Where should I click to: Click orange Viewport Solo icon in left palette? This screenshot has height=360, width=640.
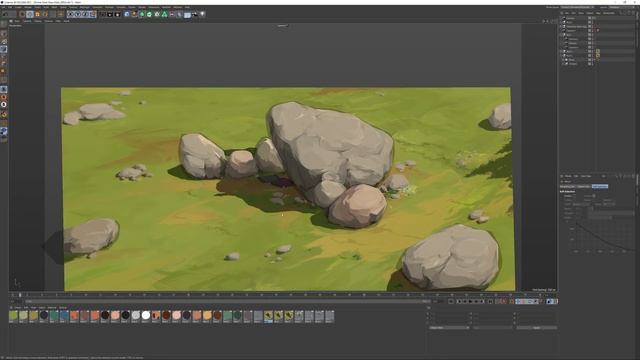pos(4,97)
